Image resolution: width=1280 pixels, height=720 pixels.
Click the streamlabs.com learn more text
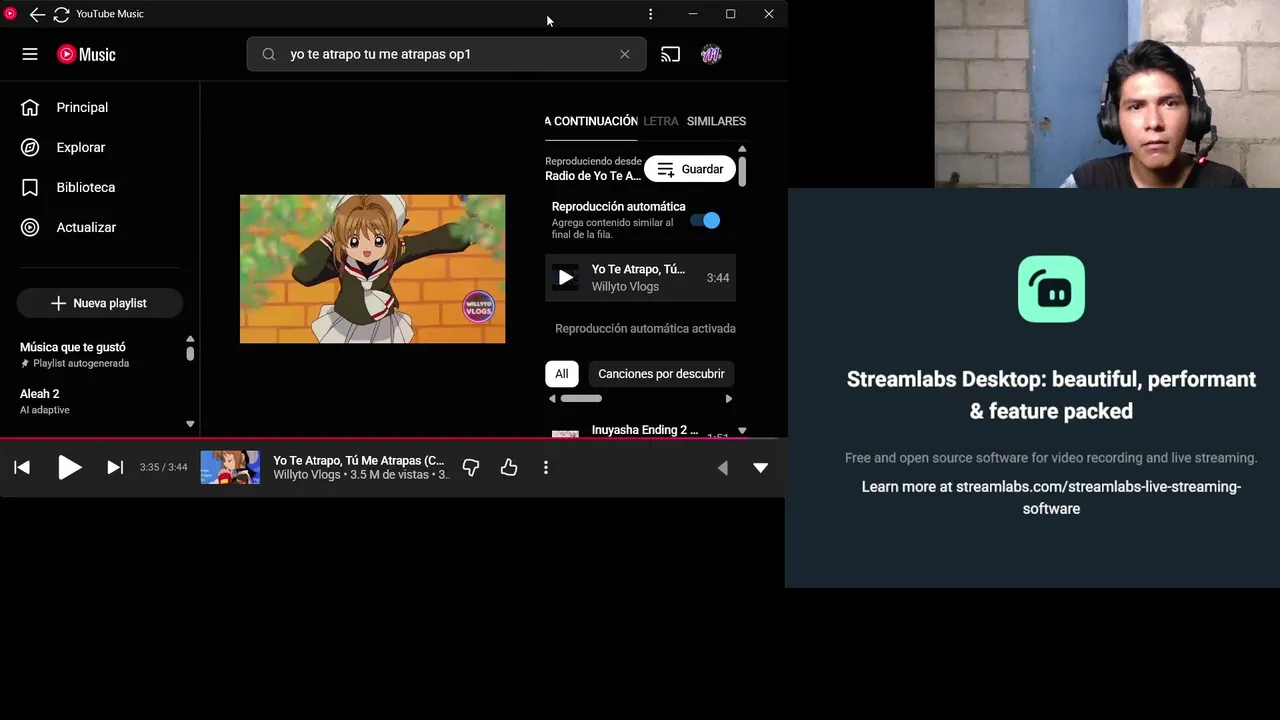(1051, 497)
